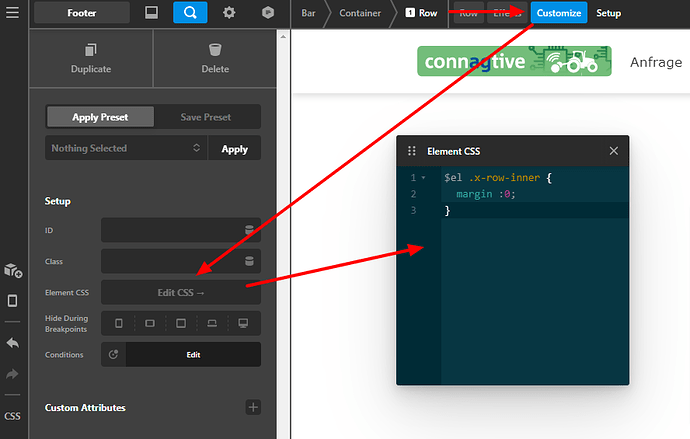Viewport: 690px width, 439px height.
Task: Open the global CSS editor in sidebar
Action: coord(12,416)
